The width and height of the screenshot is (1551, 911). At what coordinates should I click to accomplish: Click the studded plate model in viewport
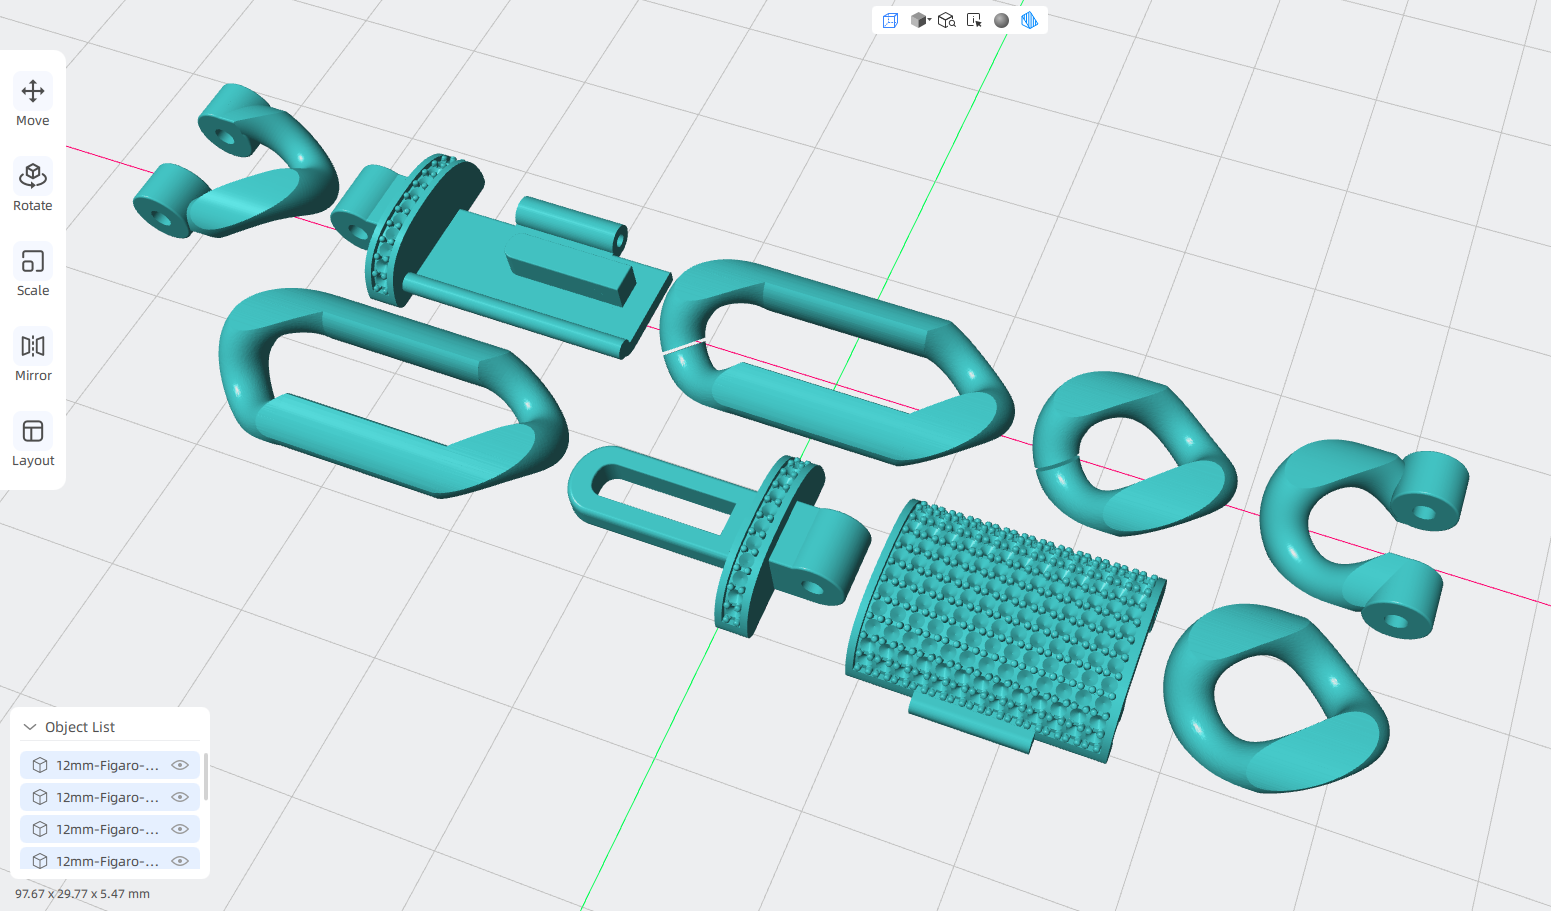click(x=1005, y=630)
